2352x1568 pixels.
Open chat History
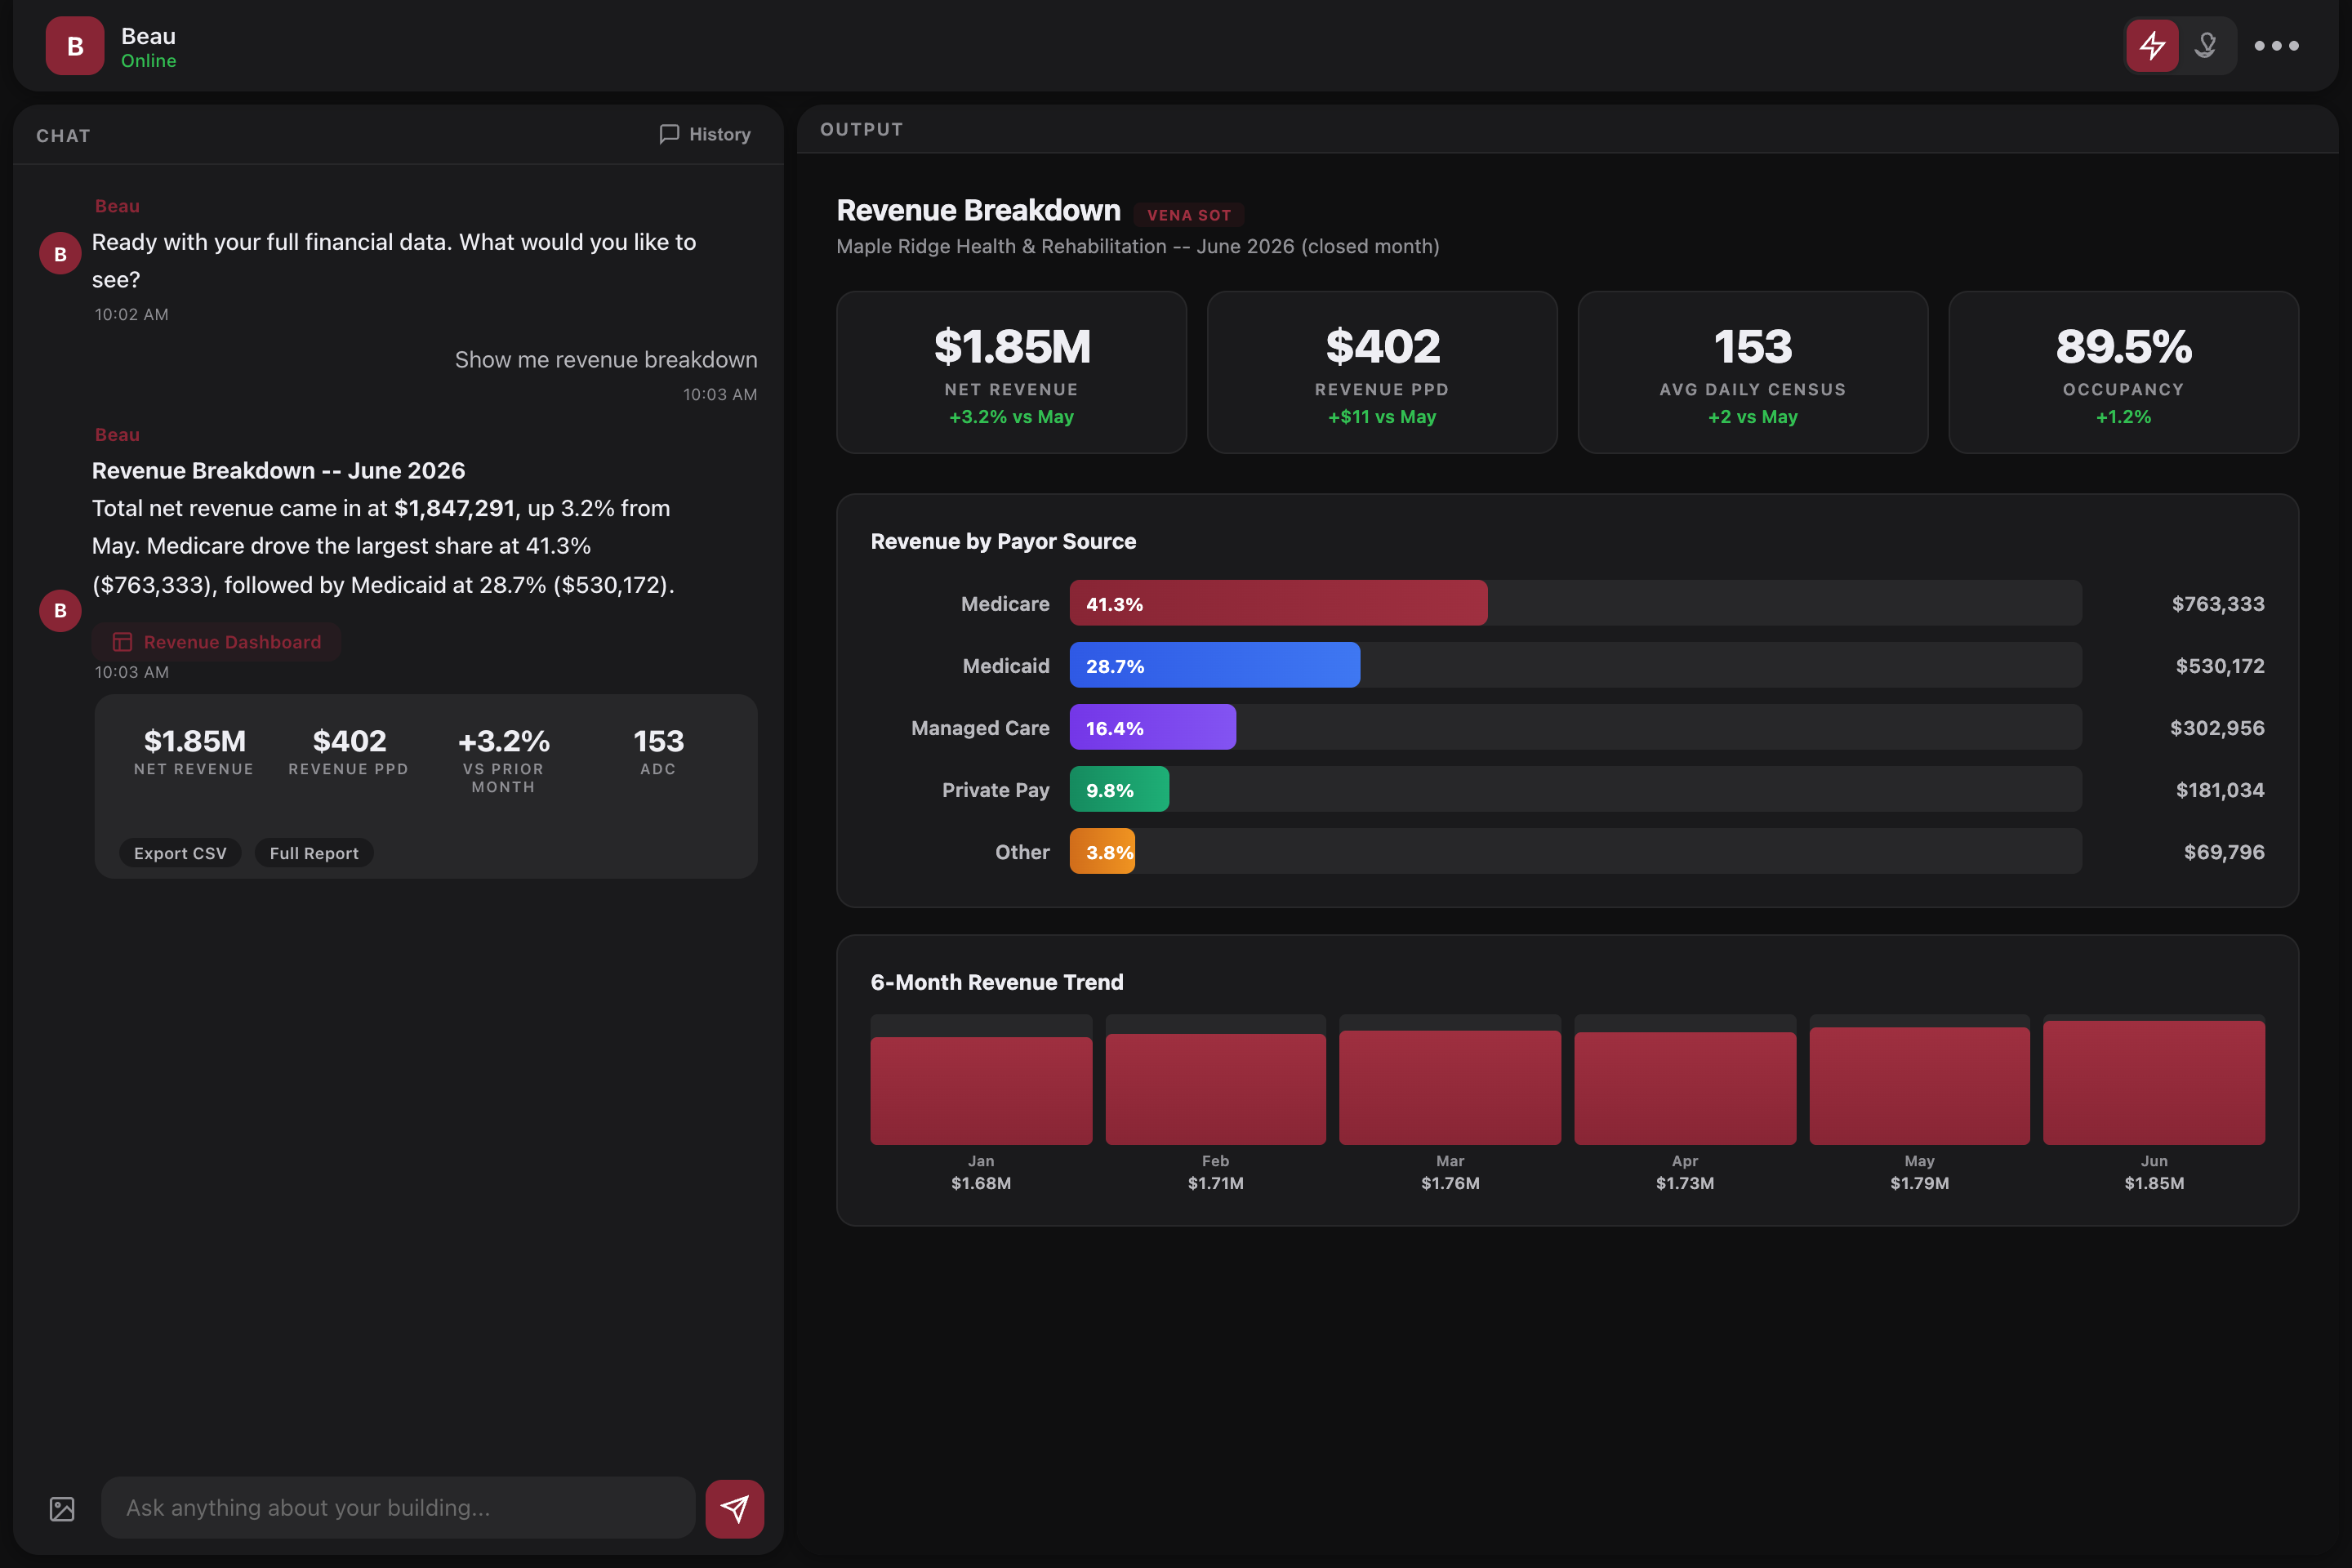click(705, 134)
